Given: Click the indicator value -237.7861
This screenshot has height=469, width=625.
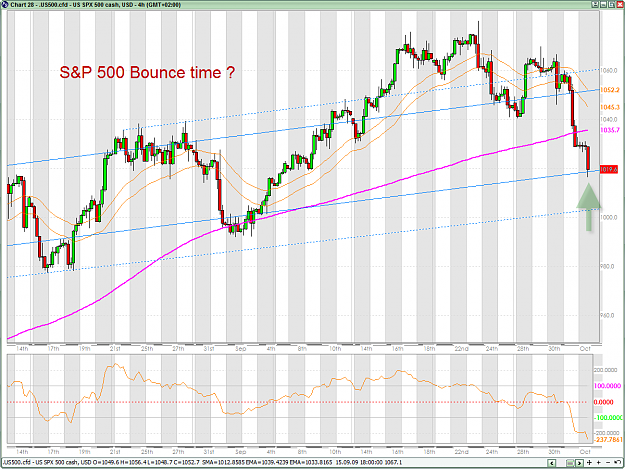Looking at the screenshot, I should (x=609, y=440).
